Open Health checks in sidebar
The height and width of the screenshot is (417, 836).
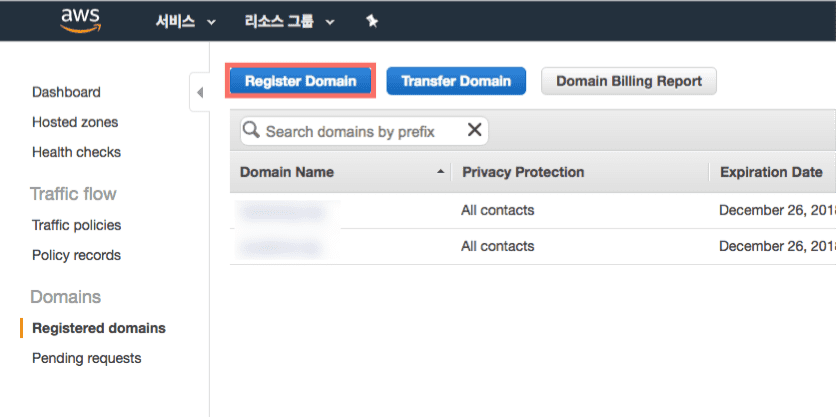77,152
